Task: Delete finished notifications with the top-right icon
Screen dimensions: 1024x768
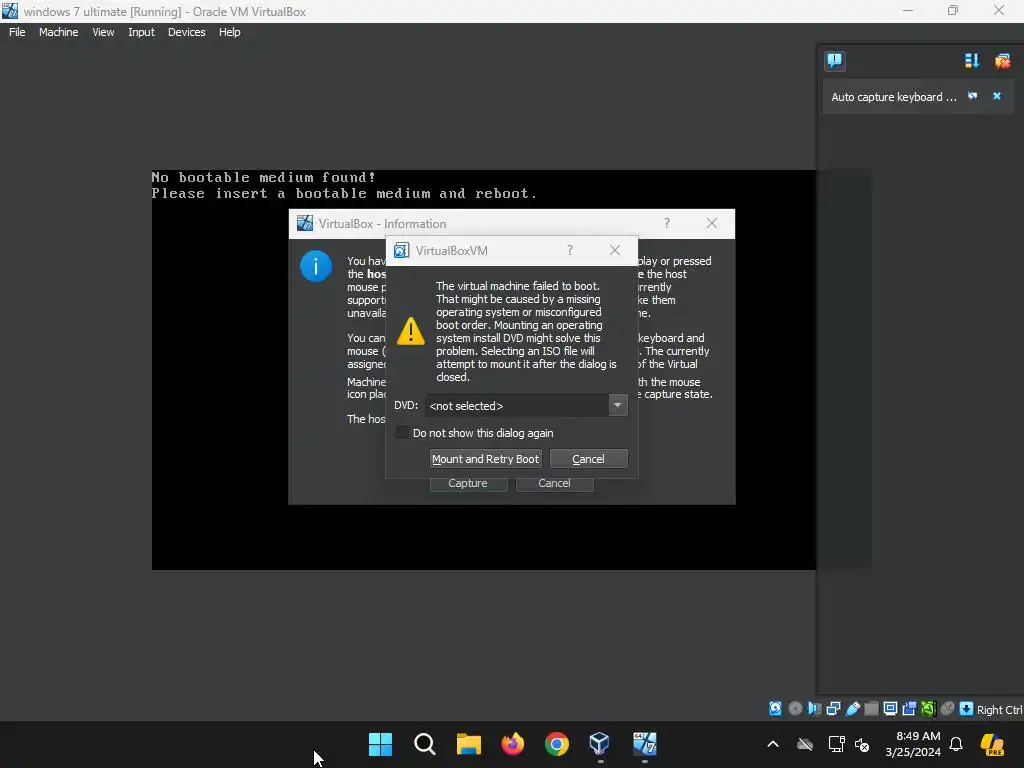Action: [1002, 61]
